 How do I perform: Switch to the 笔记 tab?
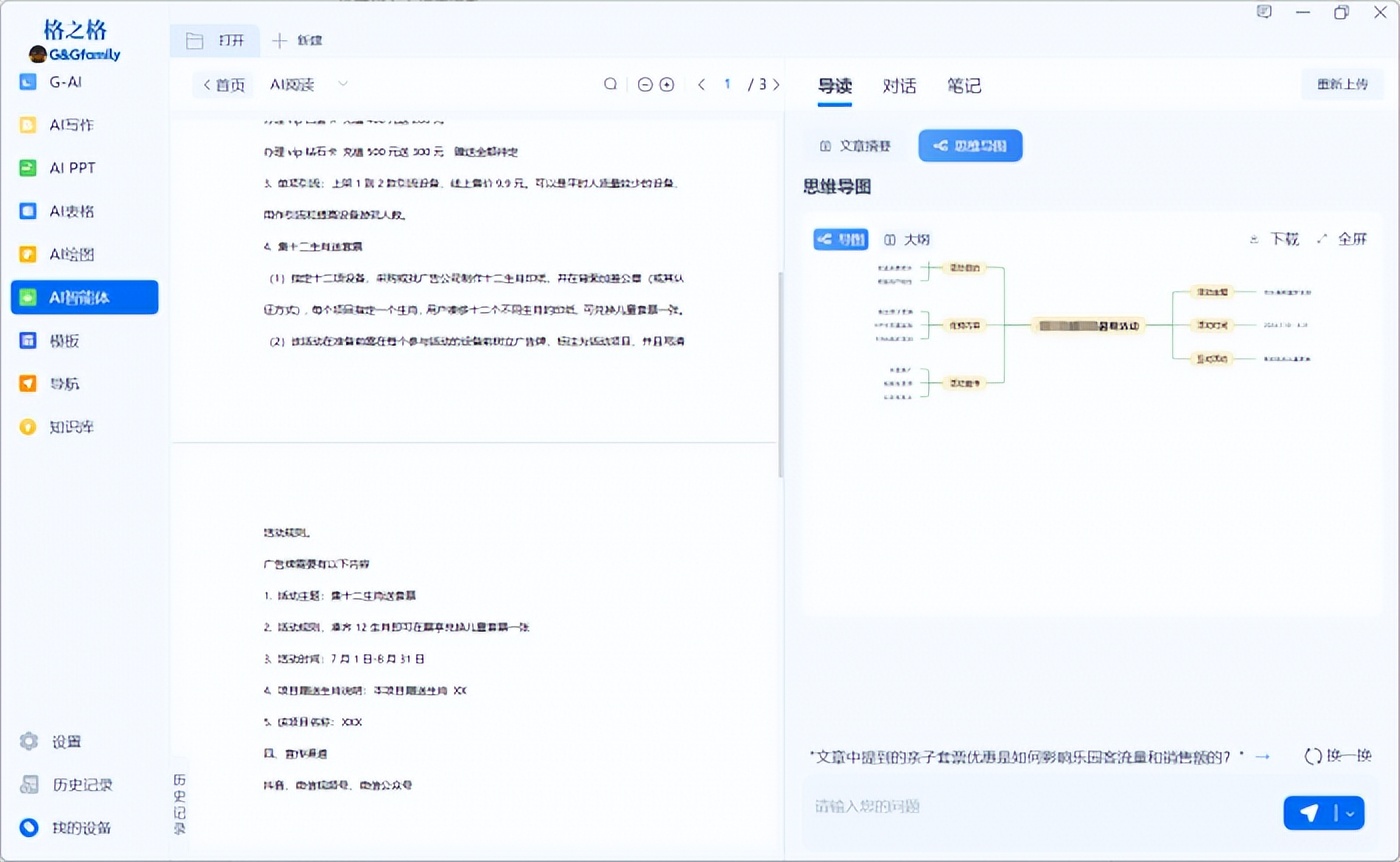pos(964,86)
